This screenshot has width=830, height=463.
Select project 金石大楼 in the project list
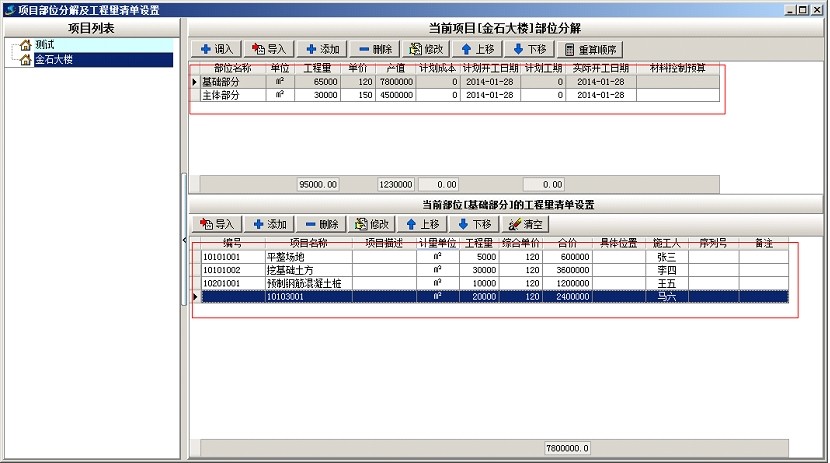coord(54,60)
